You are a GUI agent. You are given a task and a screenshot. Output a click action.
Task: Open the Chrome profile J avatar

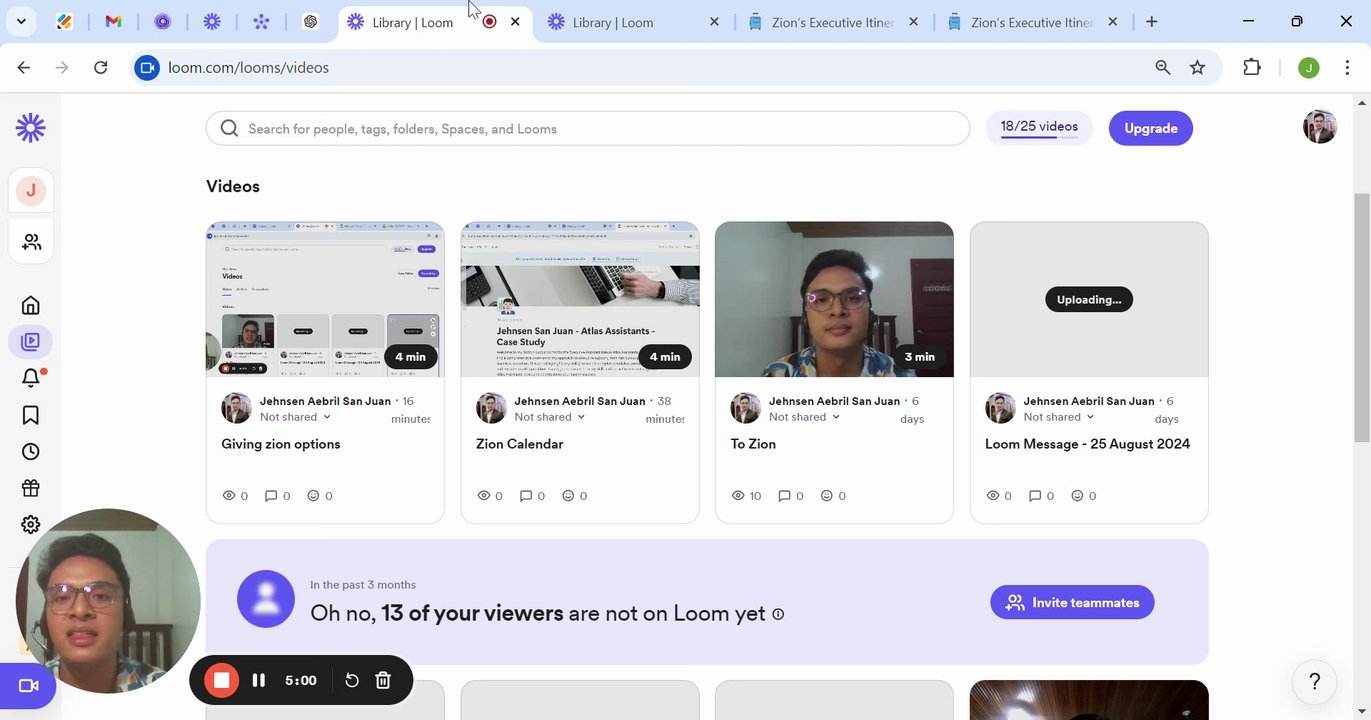(1309, 68)
